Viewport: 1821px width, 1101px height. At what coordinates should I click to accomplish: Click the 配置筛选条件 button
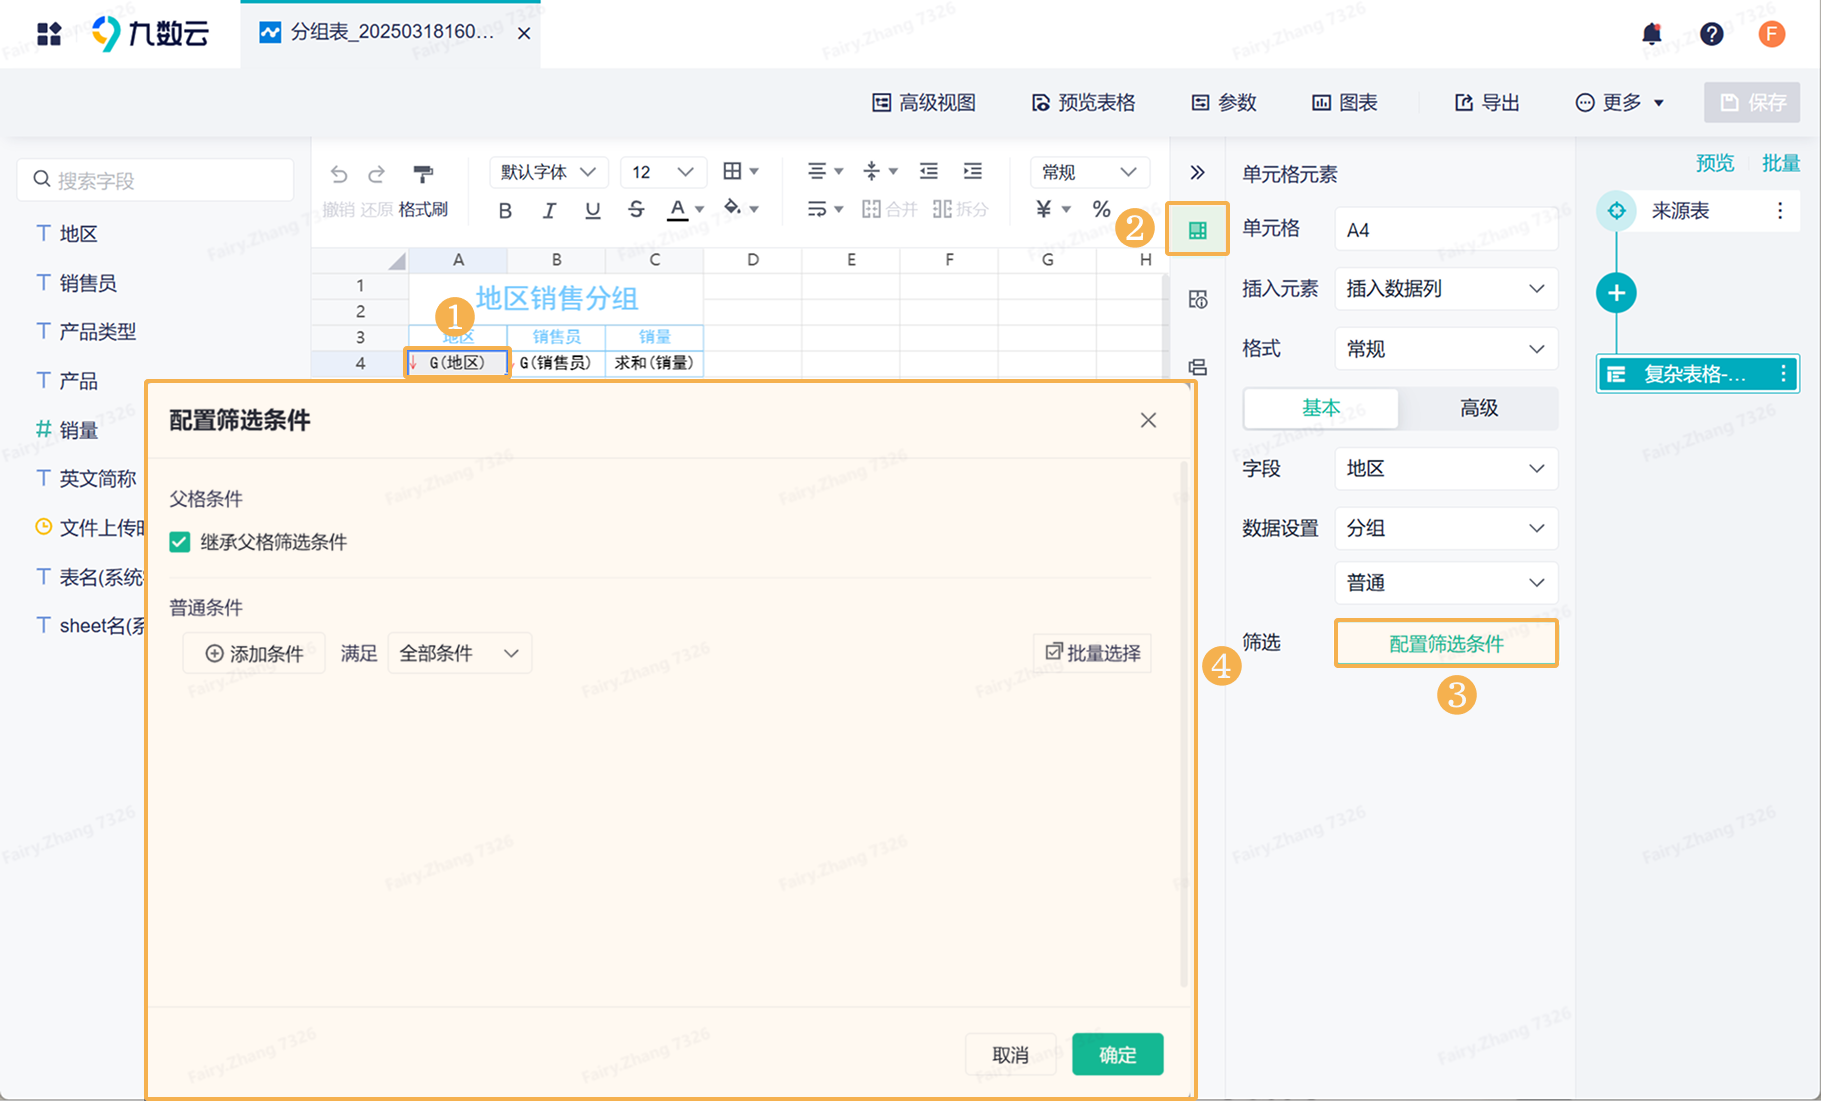point(1446,644)
